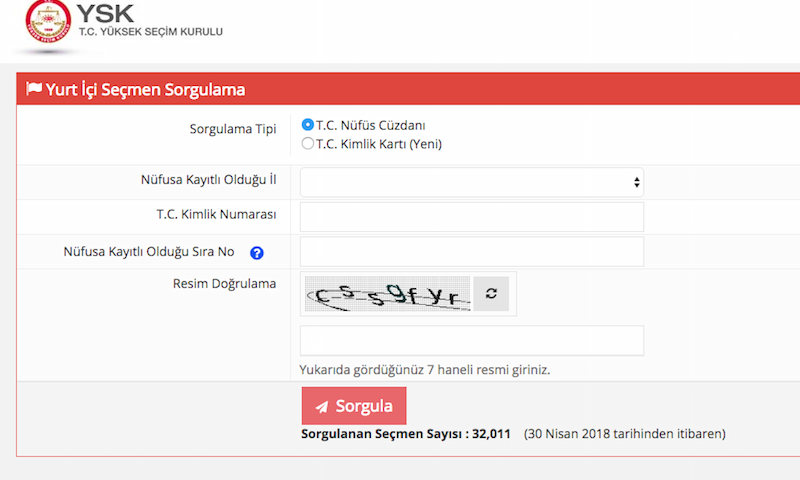Click the T.C. Nüfus Cüzdanı label text
The width and height of the screenshot is (800, 480).
(x=370, y=125)
